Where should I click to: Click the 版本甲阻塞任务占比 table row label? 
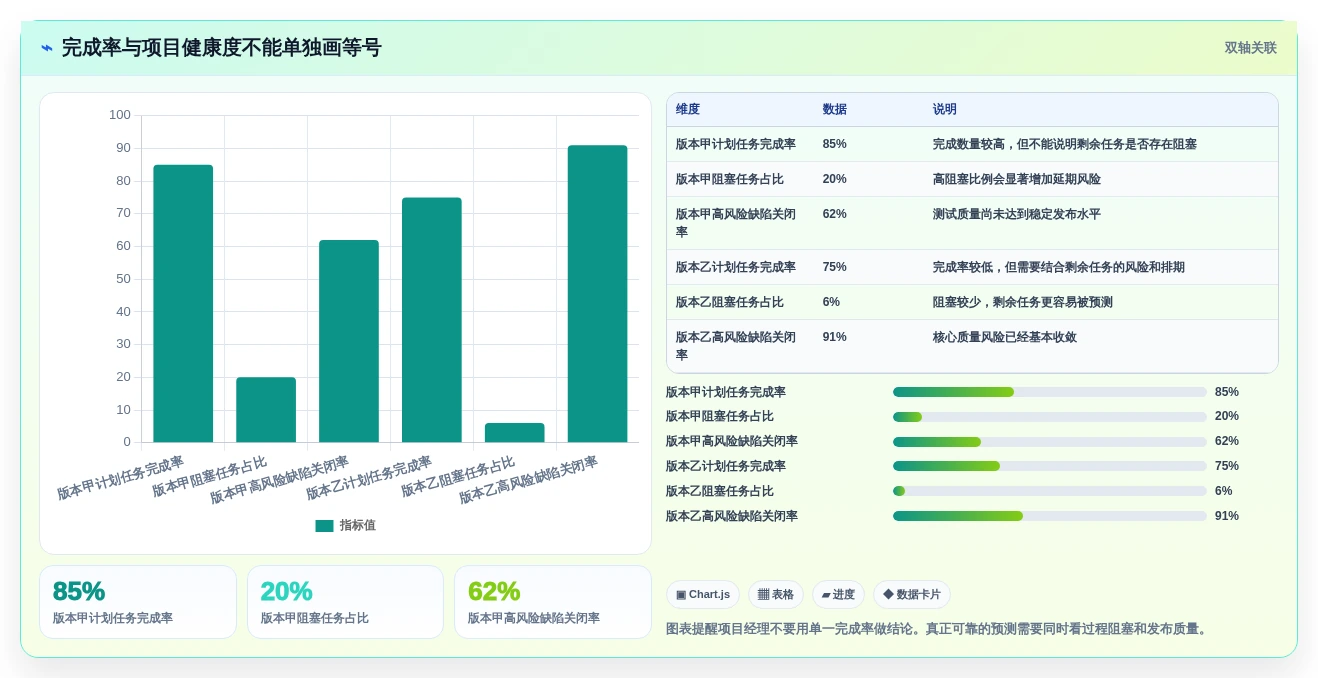[x=730, y=179]
